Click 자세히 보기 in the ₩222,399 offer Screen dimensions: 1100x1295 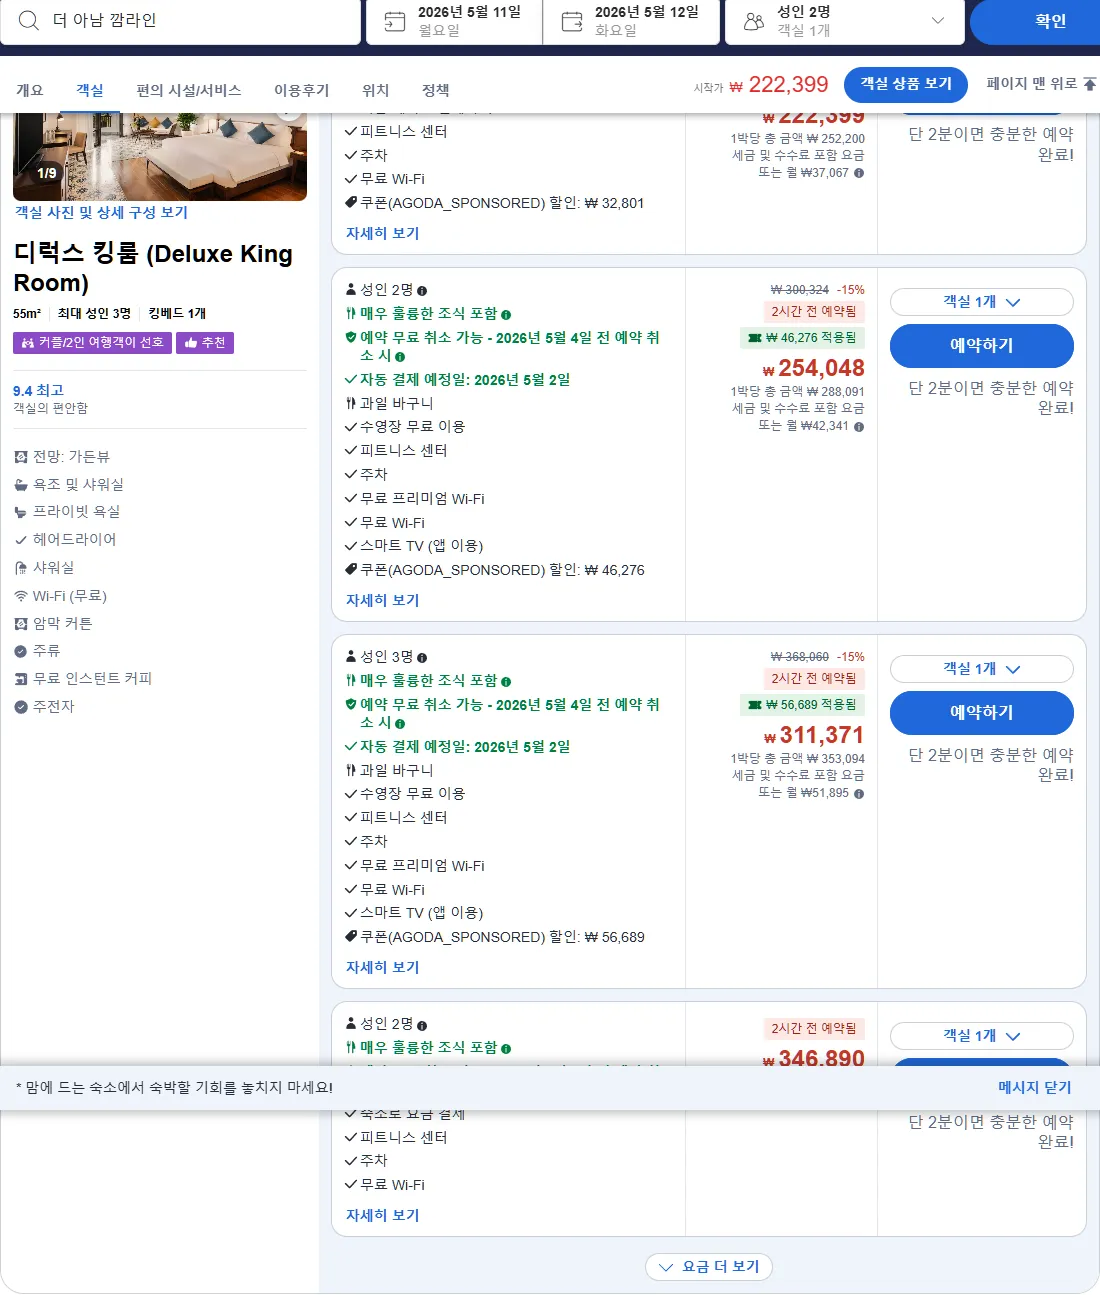tap(383, 233)
